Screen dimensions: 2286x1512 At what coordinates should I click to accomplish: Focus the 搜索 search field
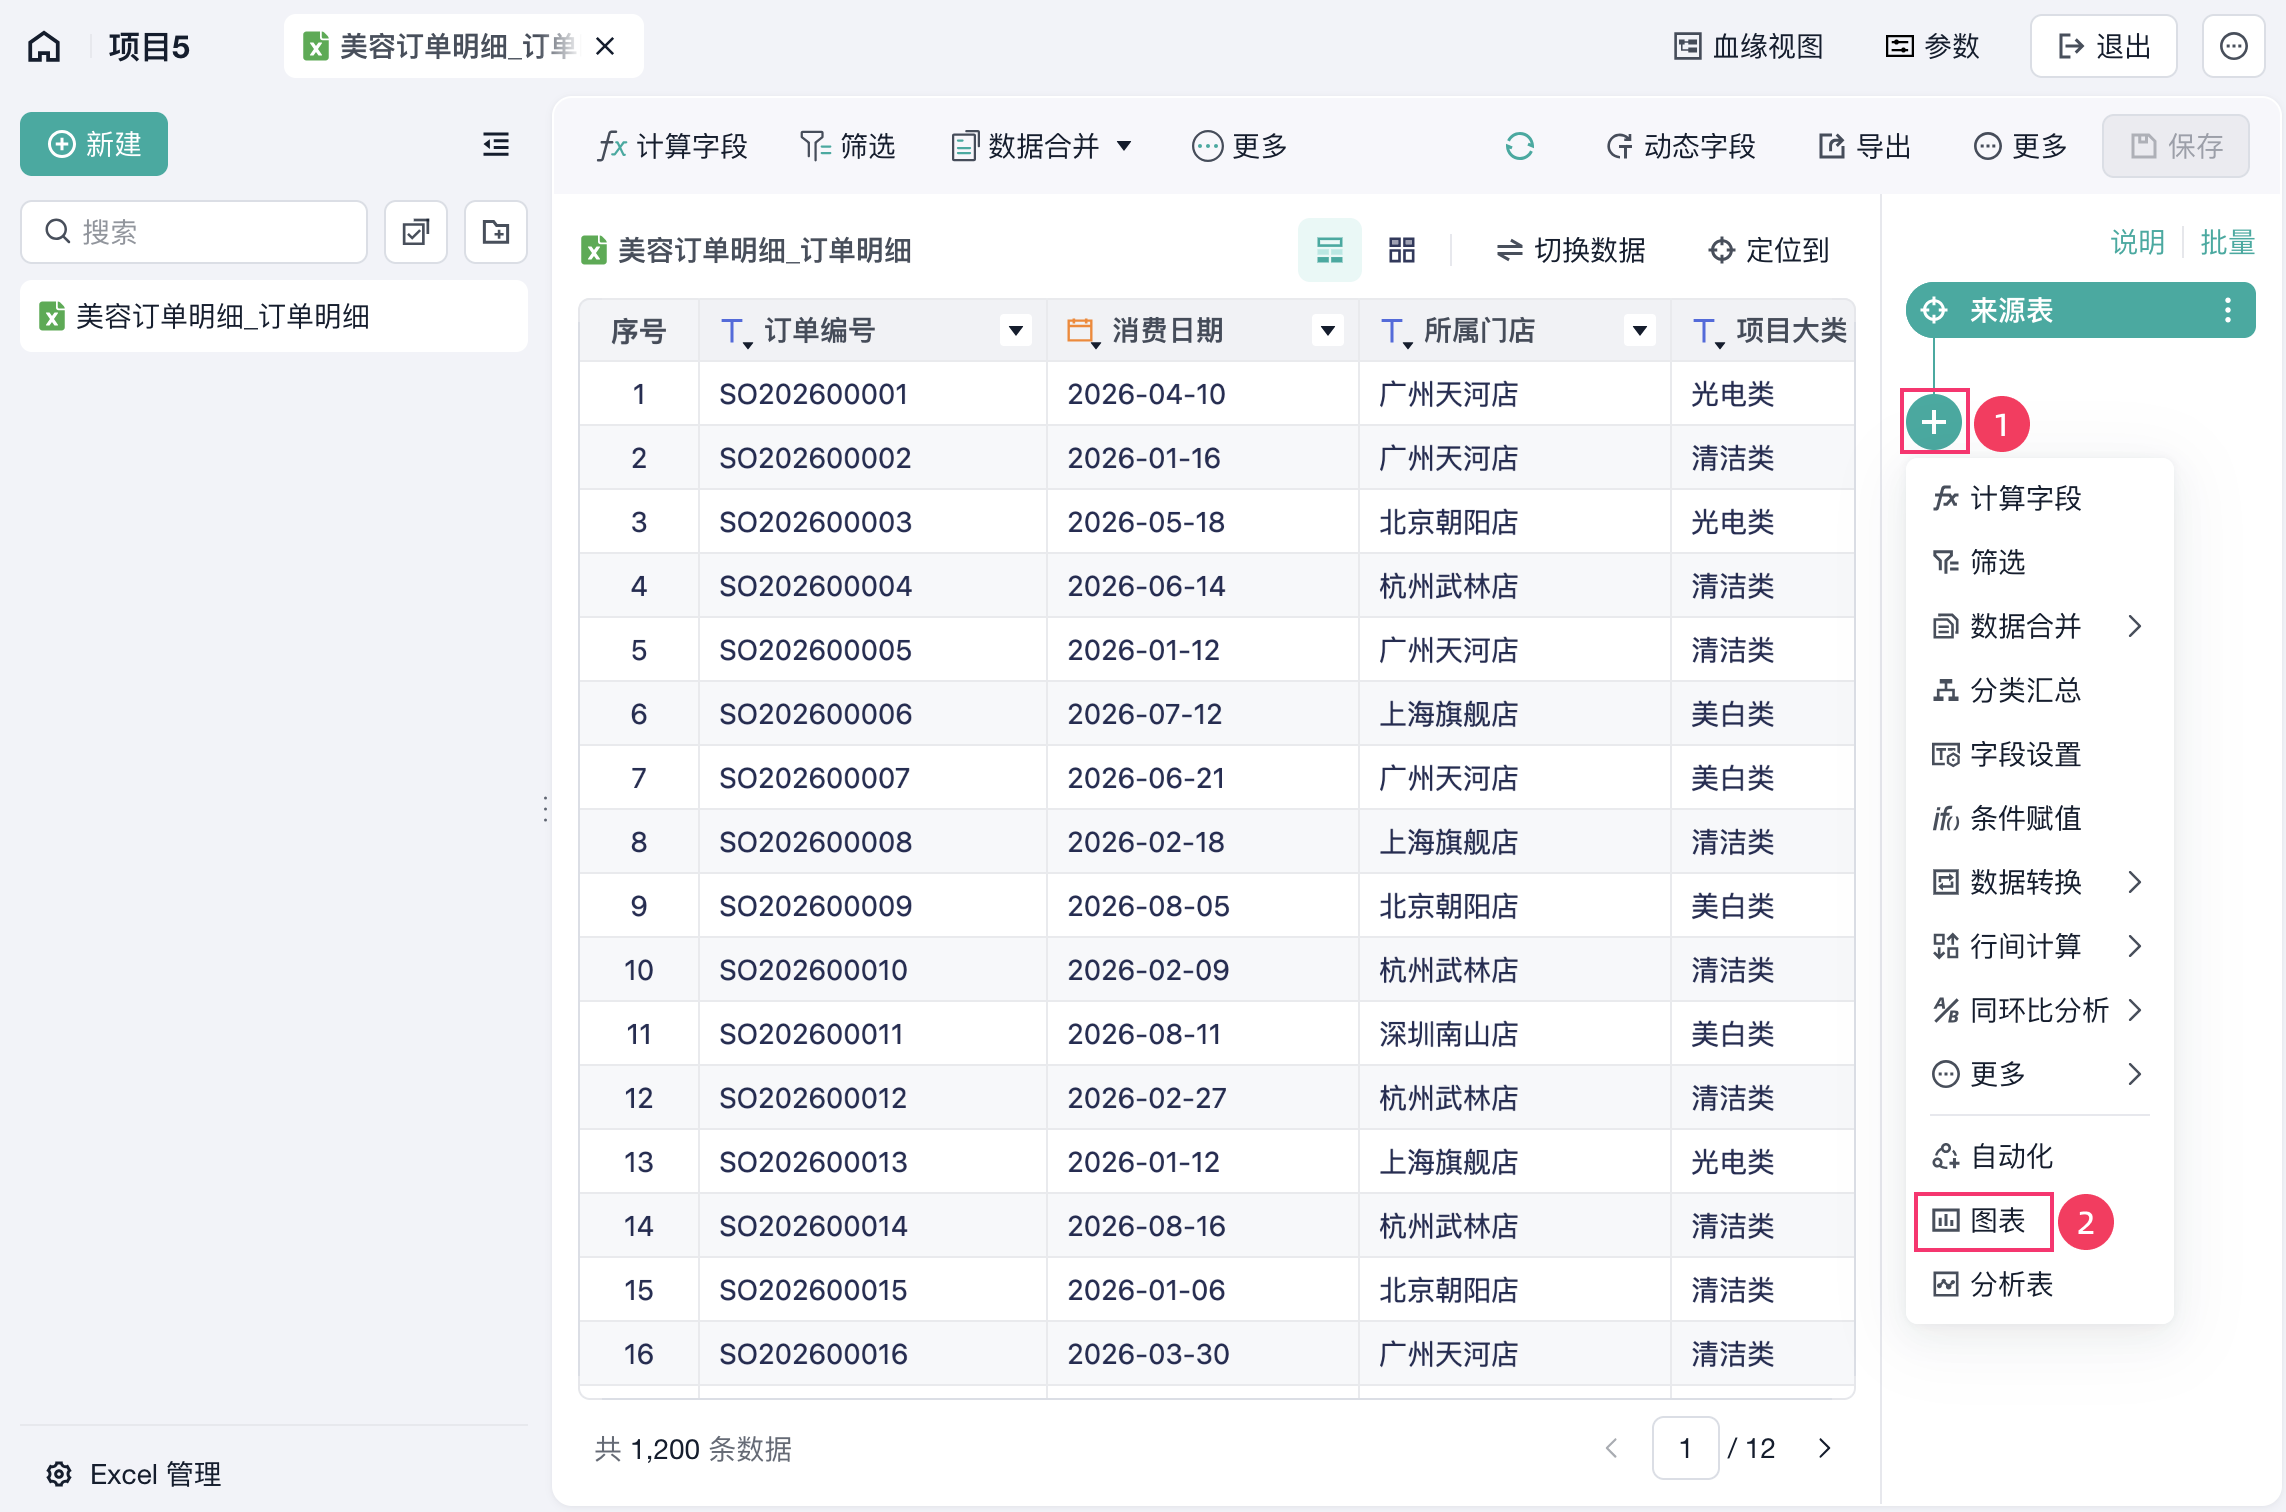194,232
